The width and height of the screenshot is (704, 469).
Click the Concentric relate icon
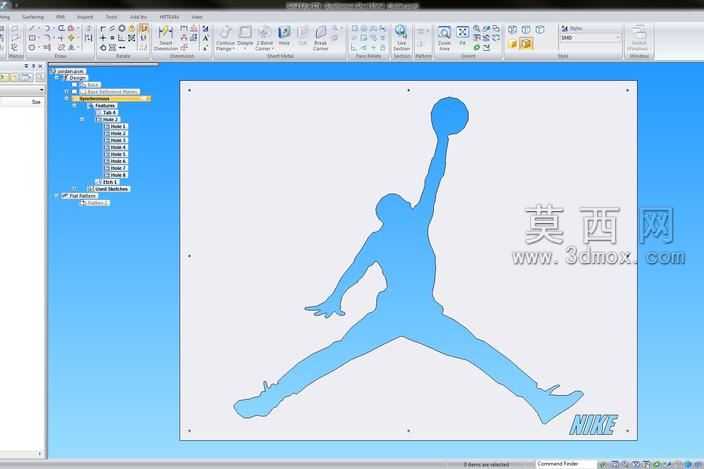click(122, 28)
